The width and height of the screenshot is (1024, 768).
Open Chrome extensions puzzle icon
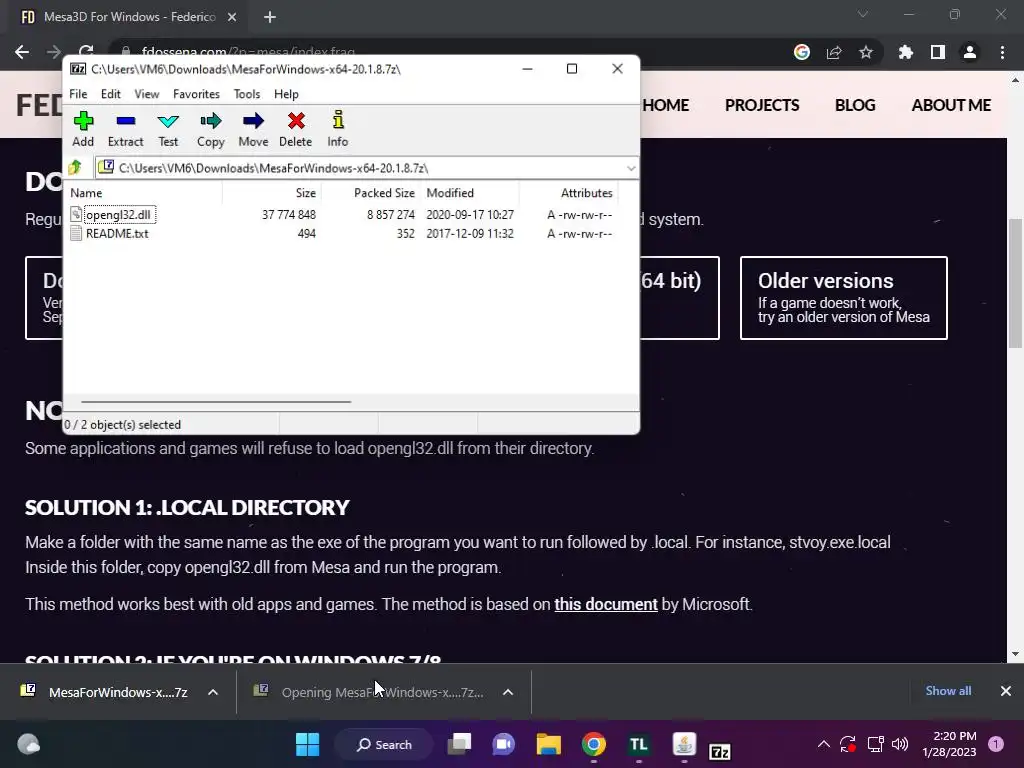click(905, 52)
